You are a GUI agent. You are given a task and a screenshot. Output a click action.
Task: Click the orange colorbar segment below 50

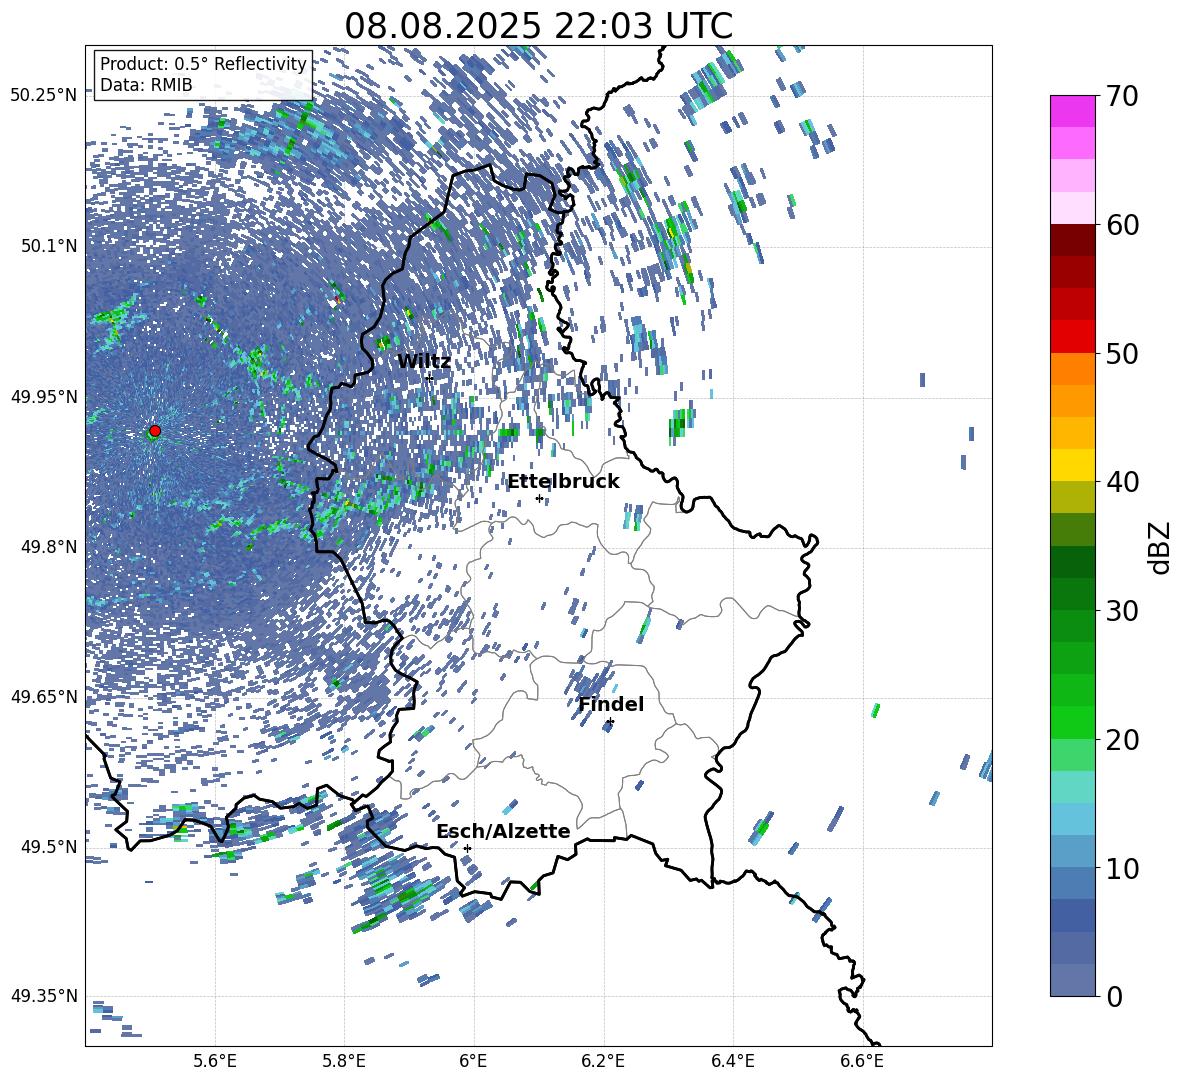tap(1073, 368)
